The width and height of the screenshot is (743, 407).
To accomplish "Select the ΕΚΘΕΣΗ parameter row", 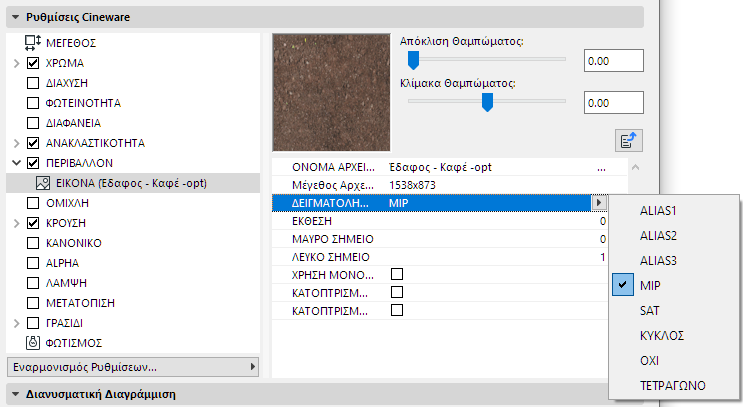I will click(x=439, y=221).
